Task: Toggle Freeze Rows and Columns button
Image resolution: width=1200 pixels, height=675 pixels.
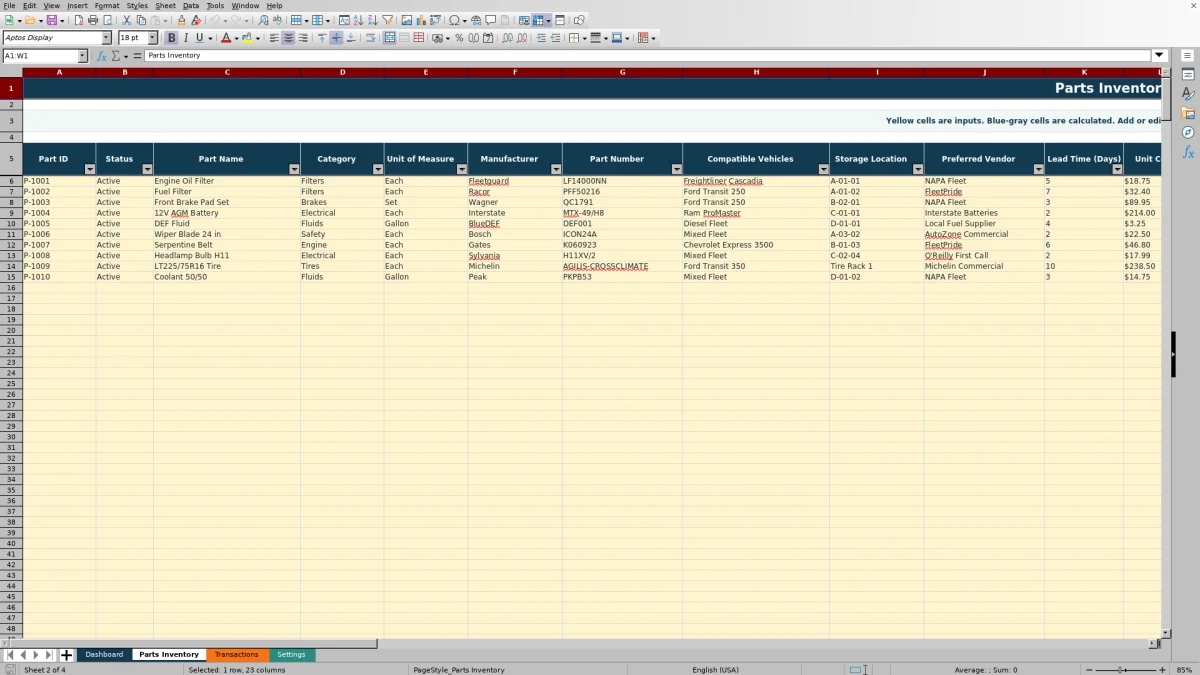Action: pyautogui.click(x=538, y=20)
